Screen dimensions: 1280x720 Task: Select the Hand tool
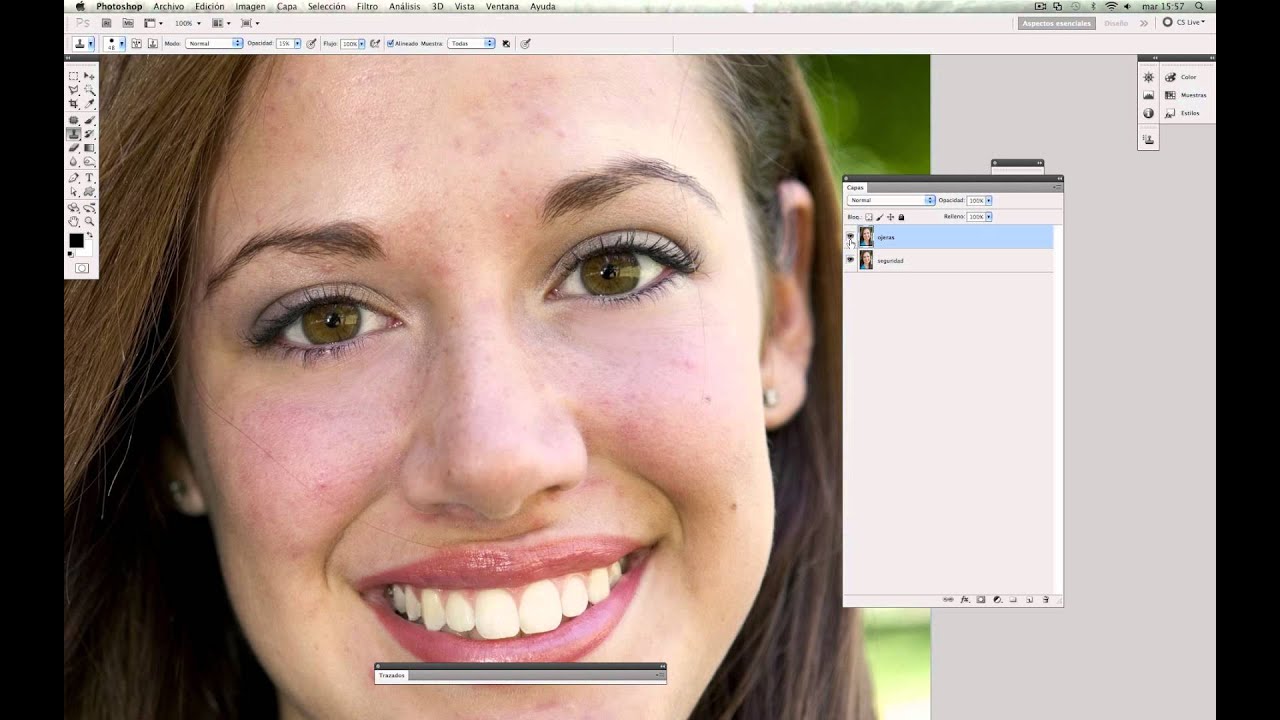[x=74, y=221]
